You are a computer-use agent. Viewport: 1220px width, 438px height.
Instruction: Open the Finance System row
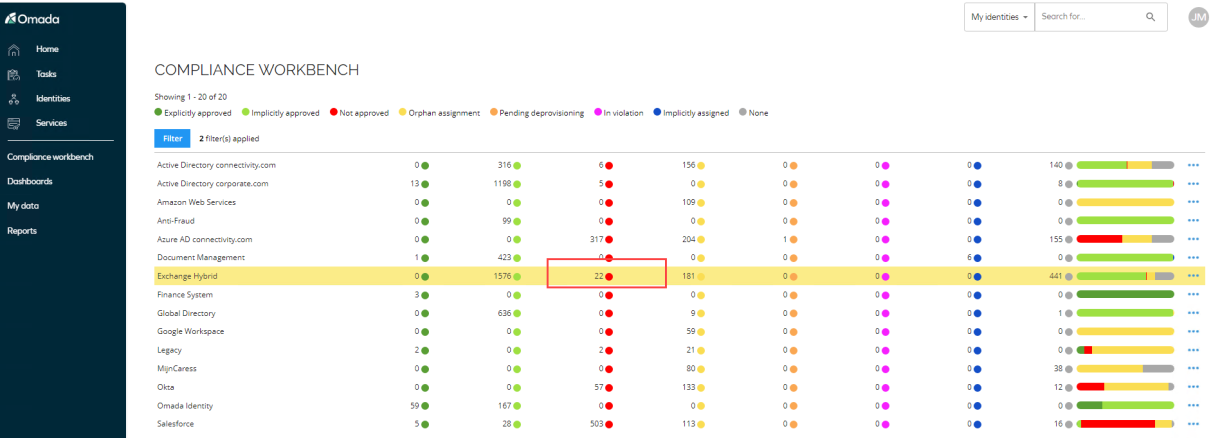tap(679, 295)
